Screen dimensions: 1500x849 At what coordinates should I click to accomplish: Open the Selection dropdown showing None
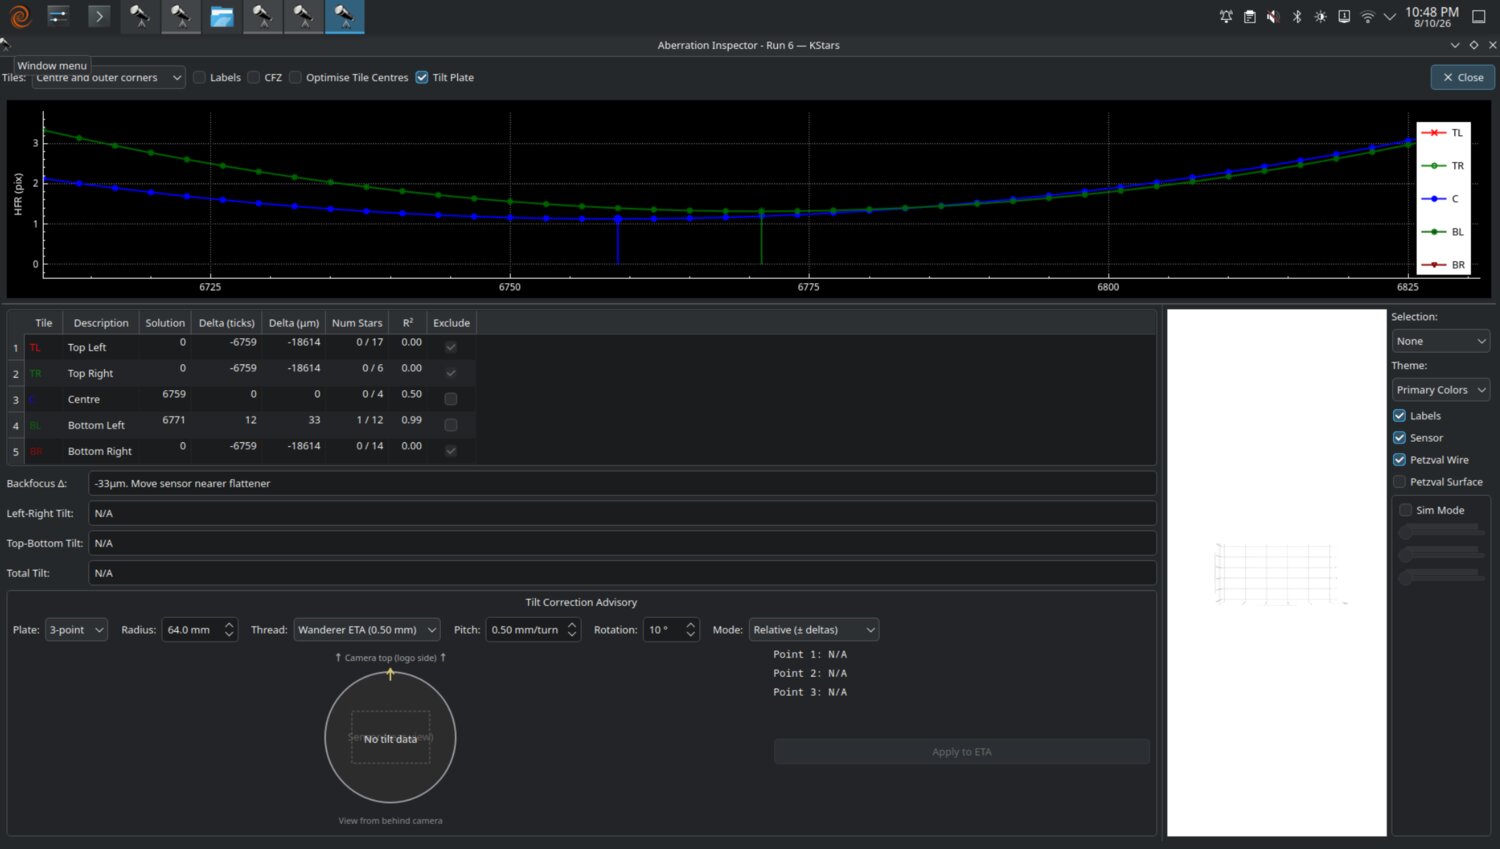point(1441,341)
